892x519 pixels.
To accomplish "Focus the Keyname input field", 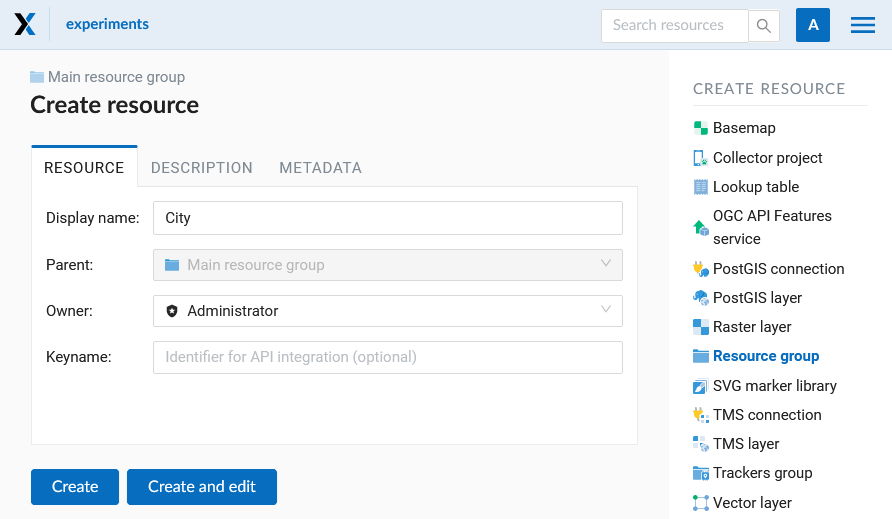I will pos(387,357).
